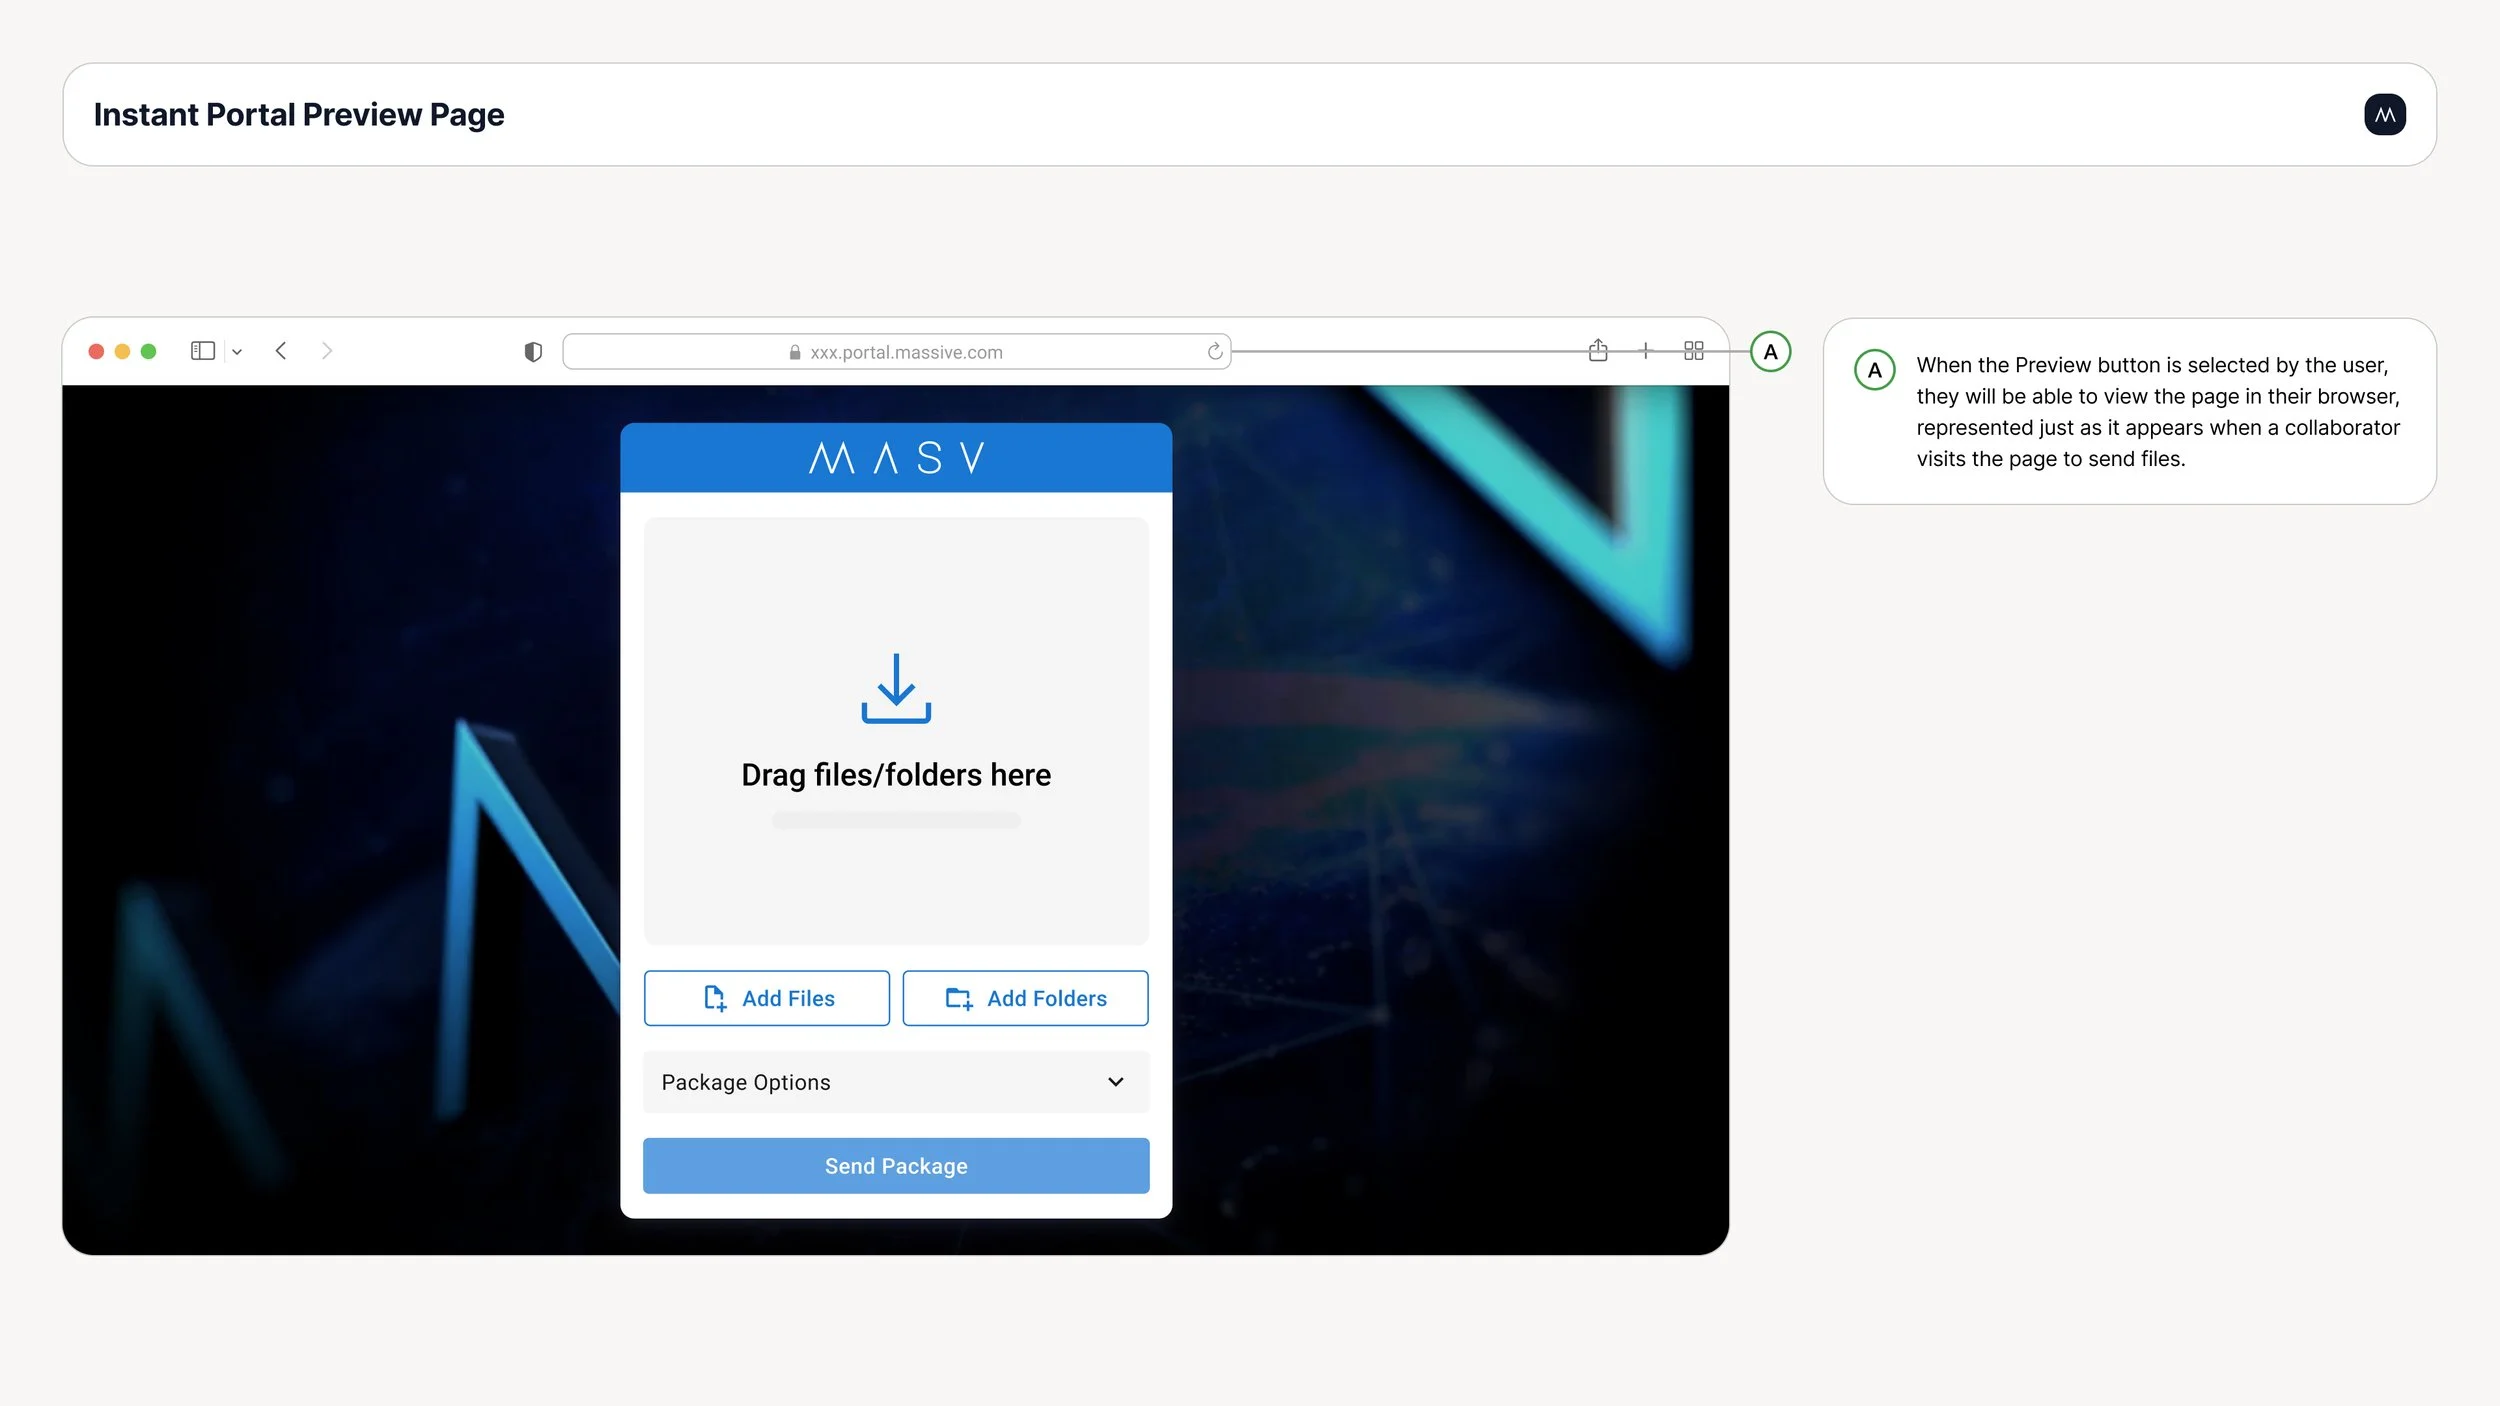The width and height of the screenshot is (2500, 1406).
Task: Select the Add Folders folder icon
Action: (x=958, y=998)
